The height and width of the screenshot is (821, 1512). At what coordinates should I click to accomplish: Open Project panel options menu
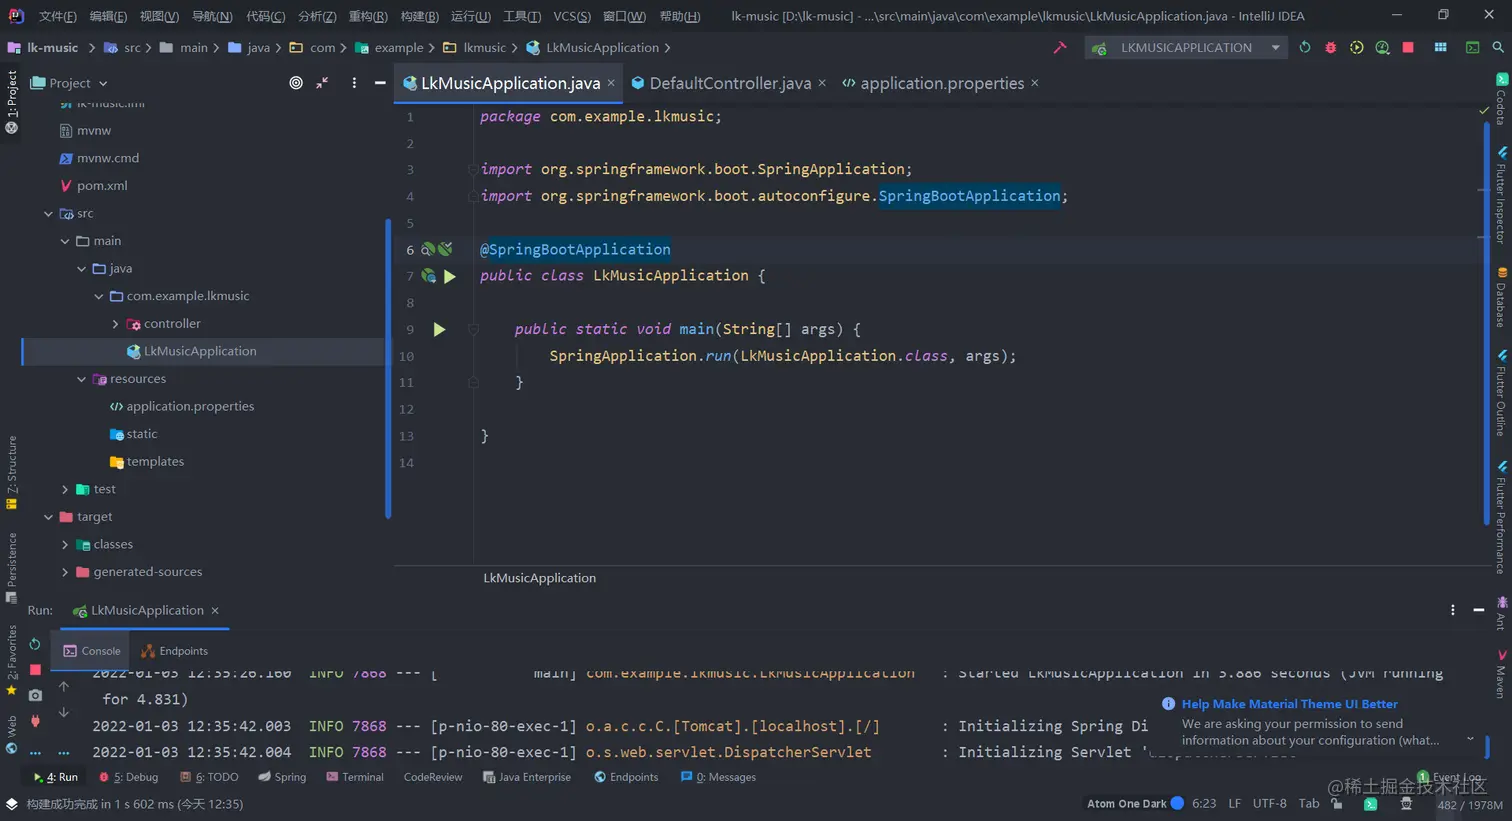[x=354, y=83]
